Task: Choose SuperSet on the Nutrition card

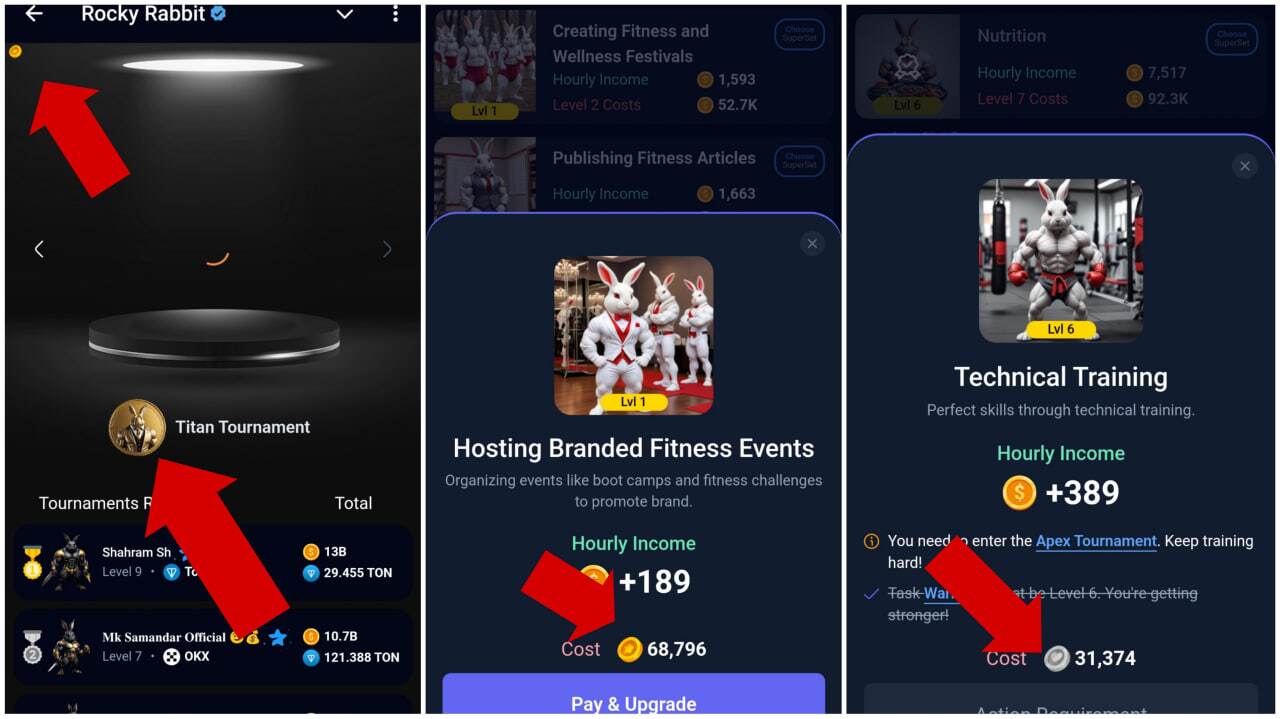Action: (1232, 39)
